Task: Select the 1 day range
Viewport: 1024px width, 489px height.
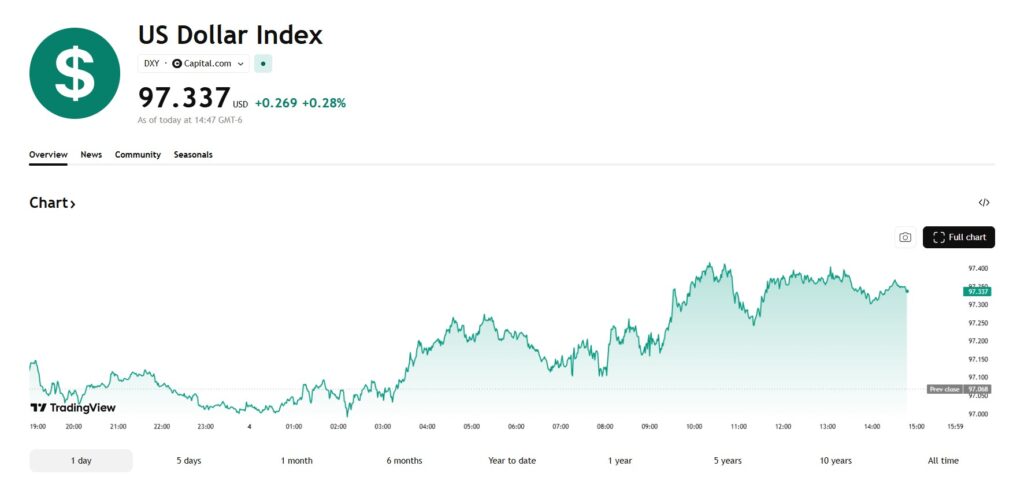Action: 81,461
